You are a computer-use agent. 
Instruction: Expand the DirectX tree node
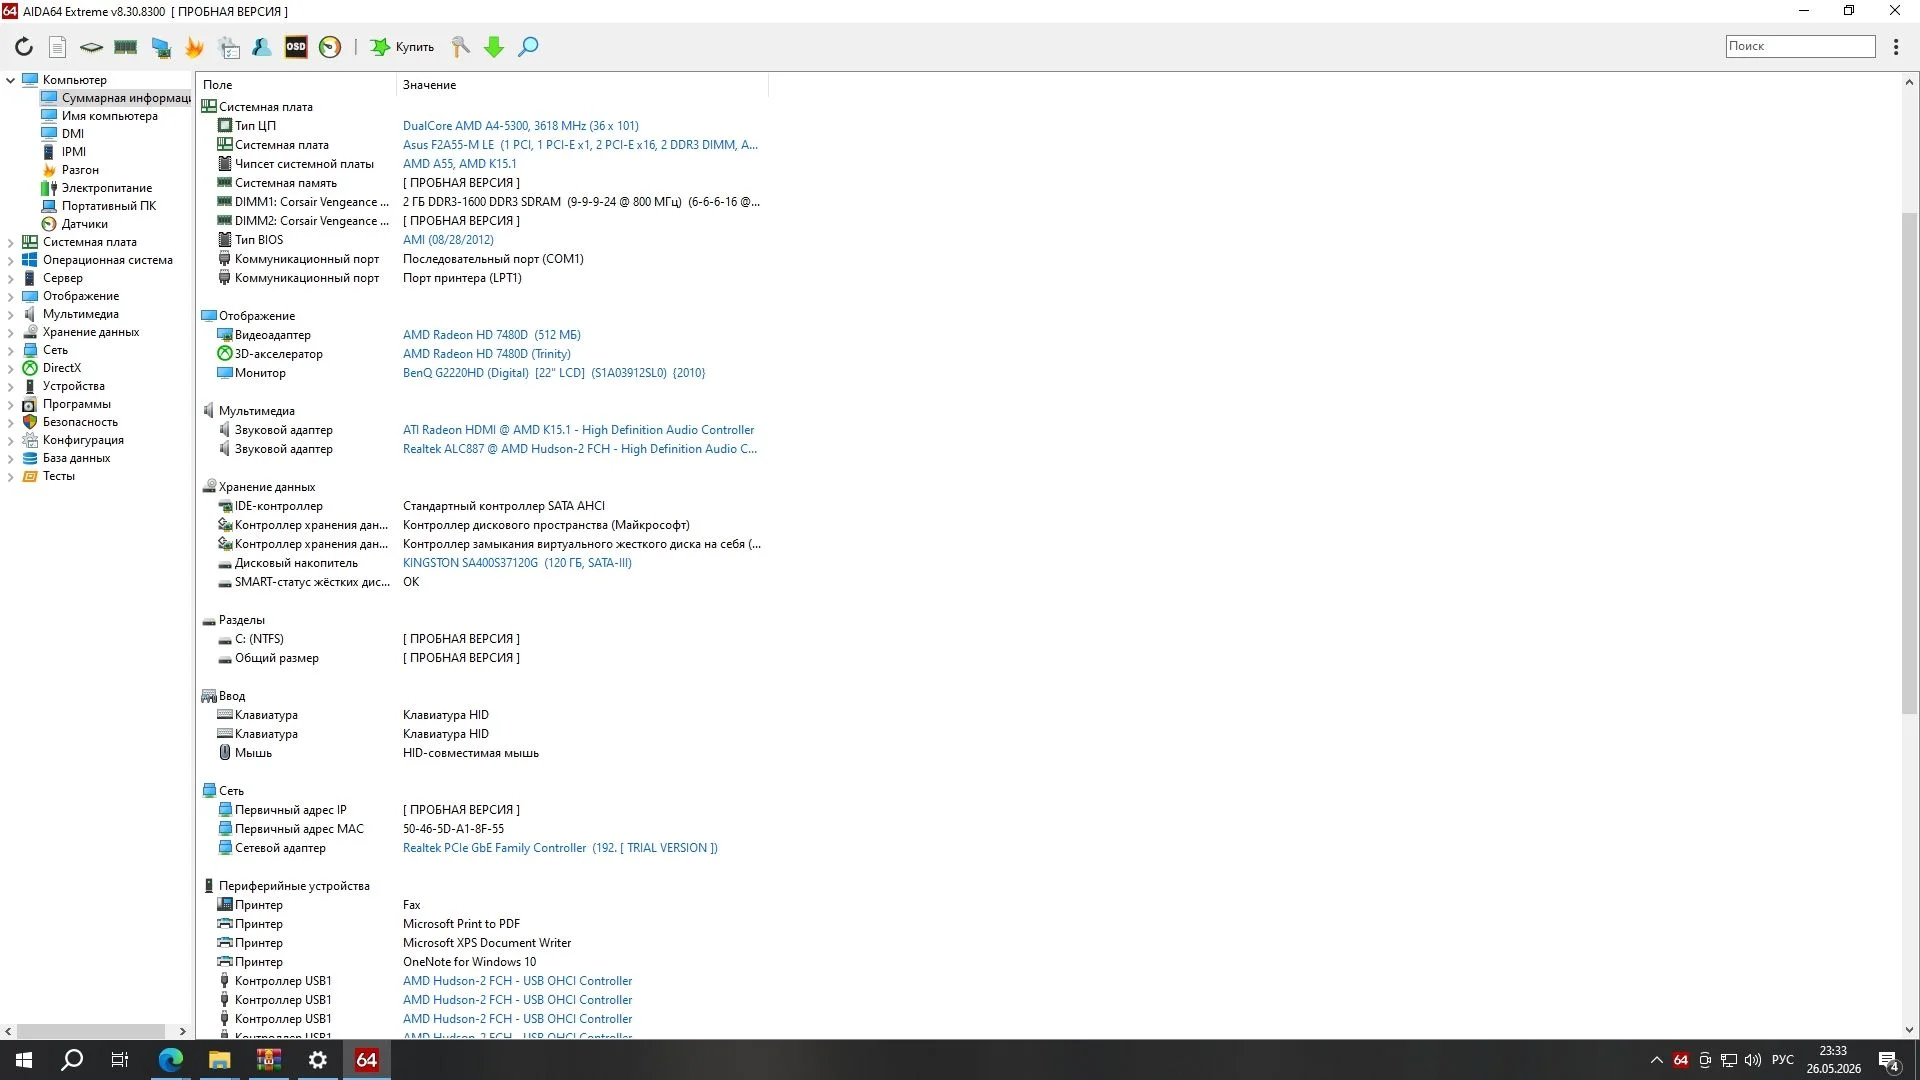(x=10, y=368)
